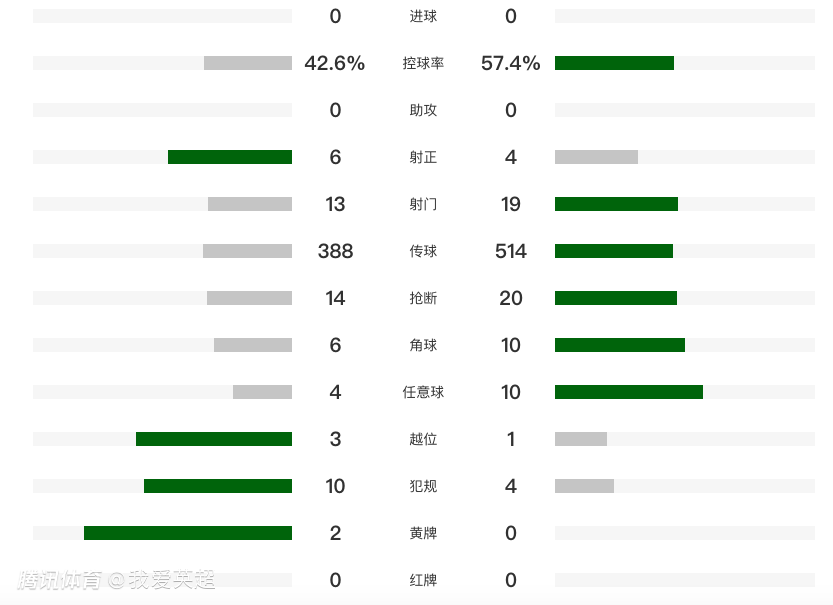Click the 犯规 fouls label
Image resolution: width=833 pixels, height=605 pixels.
423,486
